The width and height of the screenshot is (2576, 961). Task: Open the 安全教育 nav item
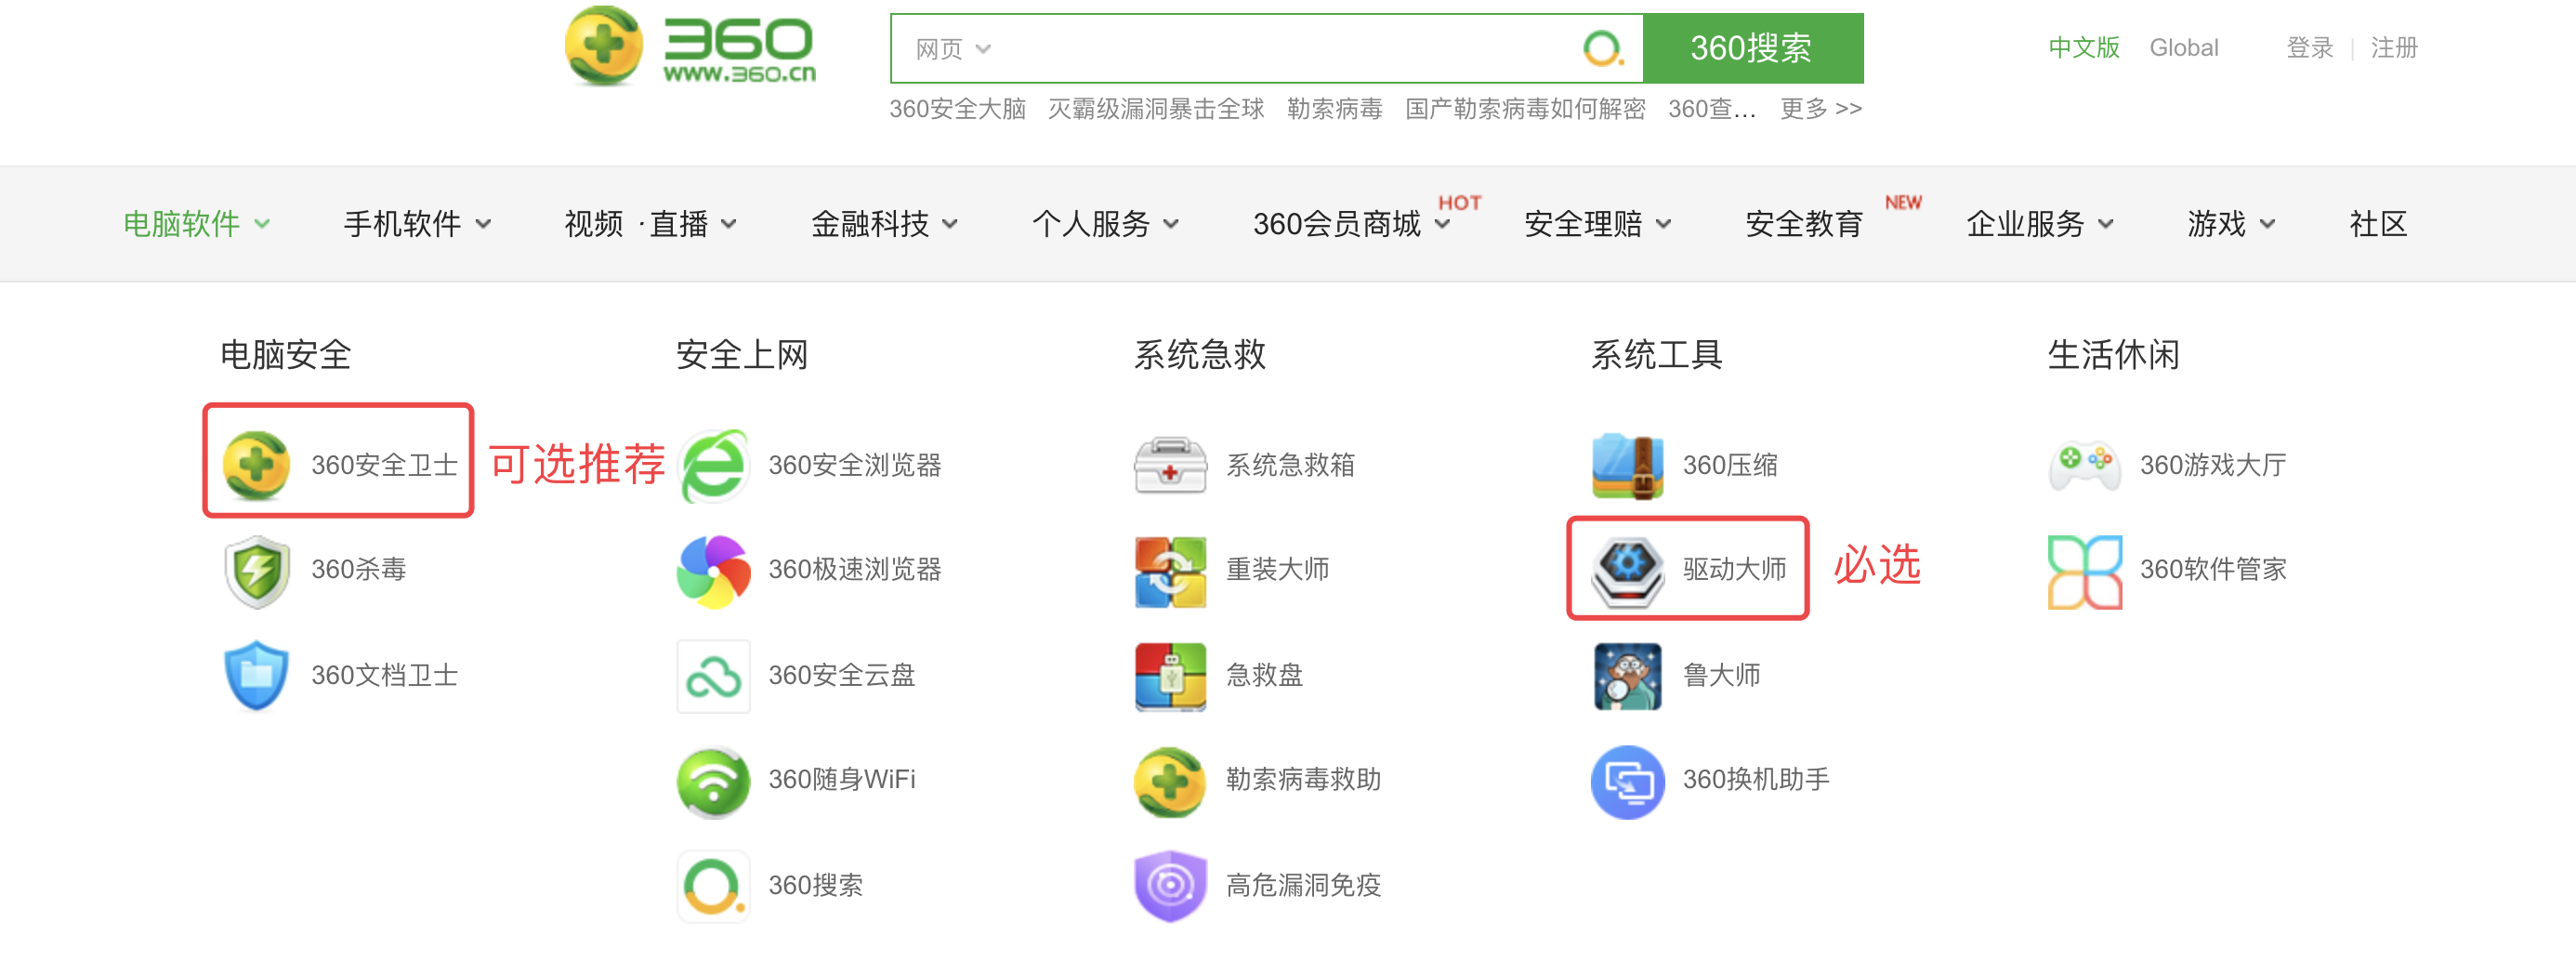point(1803,224)
